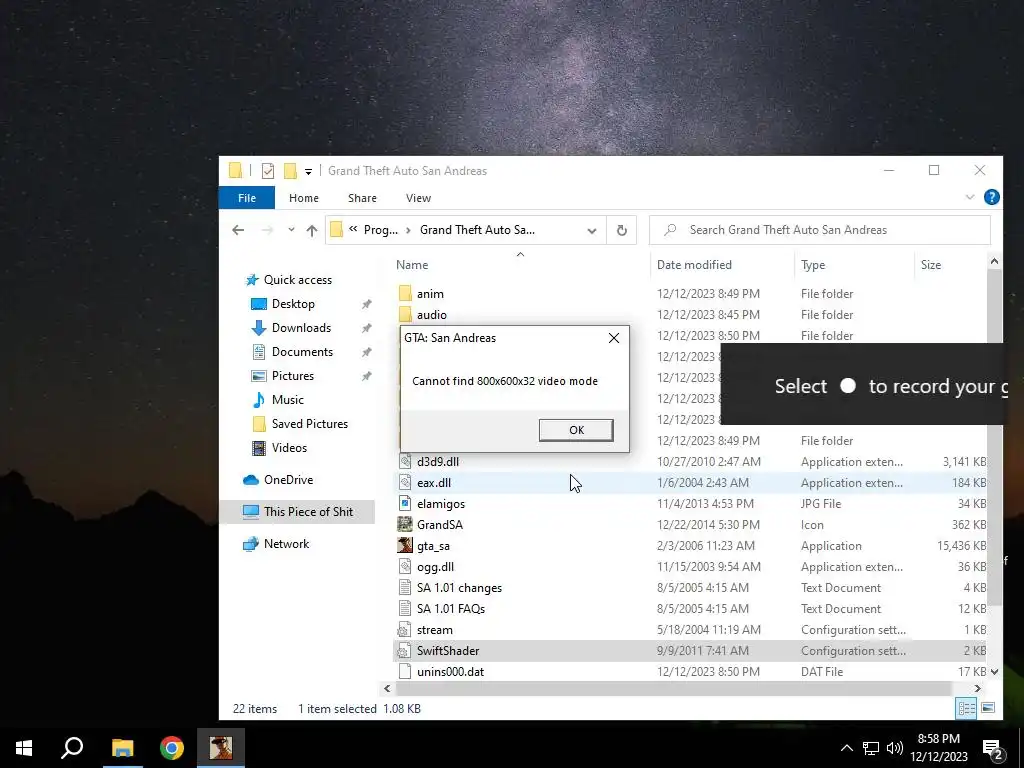1024x768 pixels.
Task: Open the volume control in system tray
Action: pyautogui.click(x=895, y=748)
